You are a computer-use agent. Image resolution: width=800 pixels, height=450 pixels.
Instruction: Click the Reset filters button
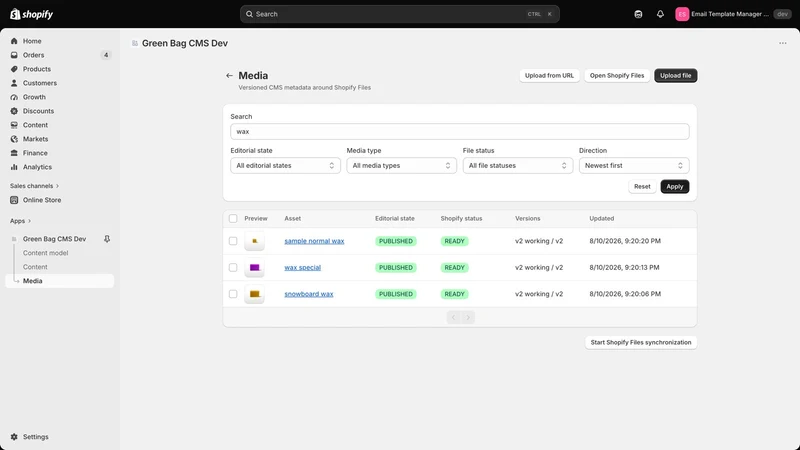click(642, 187)
